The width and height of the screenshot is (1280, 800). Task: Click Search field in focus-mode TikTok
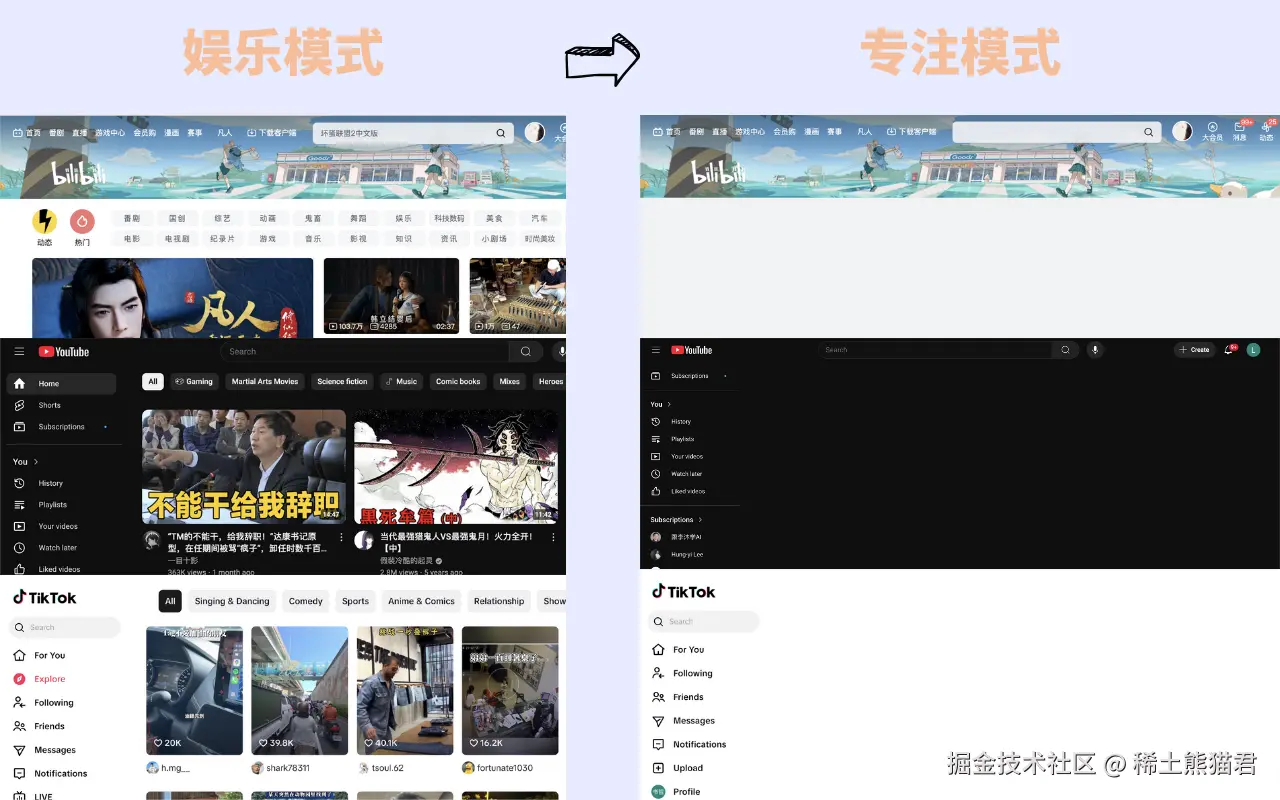[x=704, y=622]
